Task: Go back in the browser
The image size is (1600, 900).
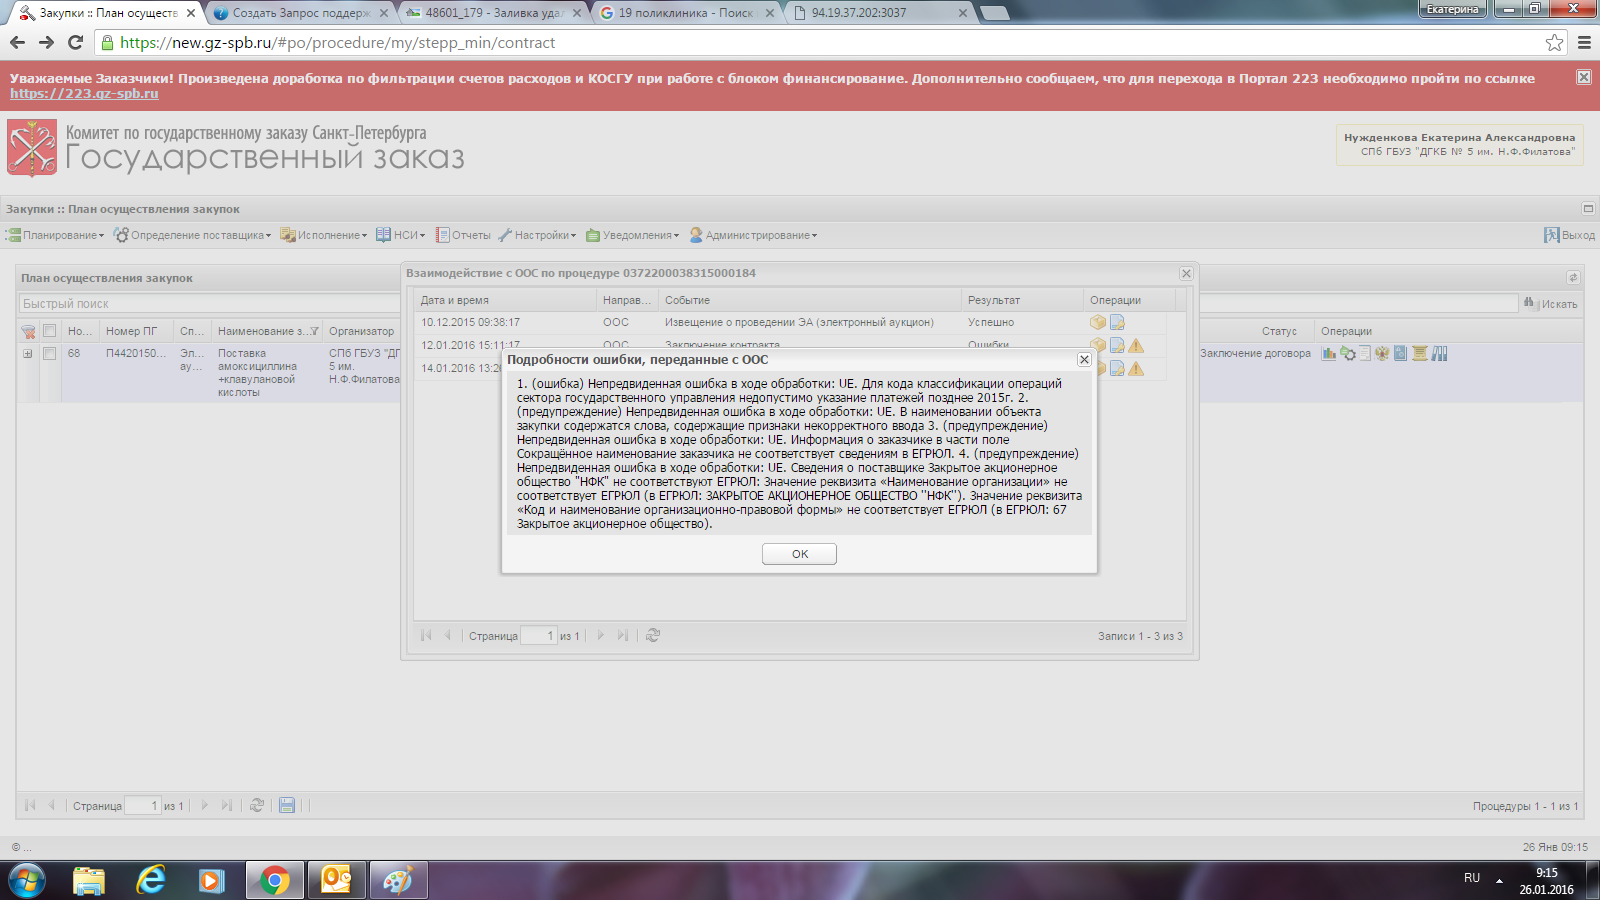Action: [17, 42]
